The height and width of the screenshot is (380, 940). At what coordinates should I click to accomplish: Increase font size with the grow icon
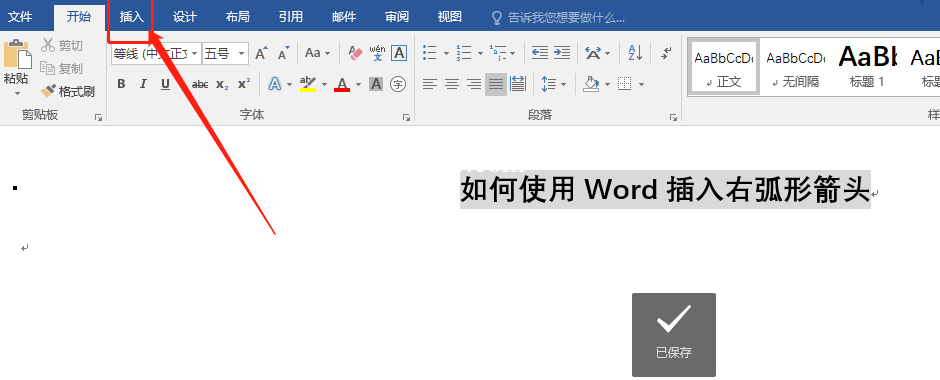[261, 53]
